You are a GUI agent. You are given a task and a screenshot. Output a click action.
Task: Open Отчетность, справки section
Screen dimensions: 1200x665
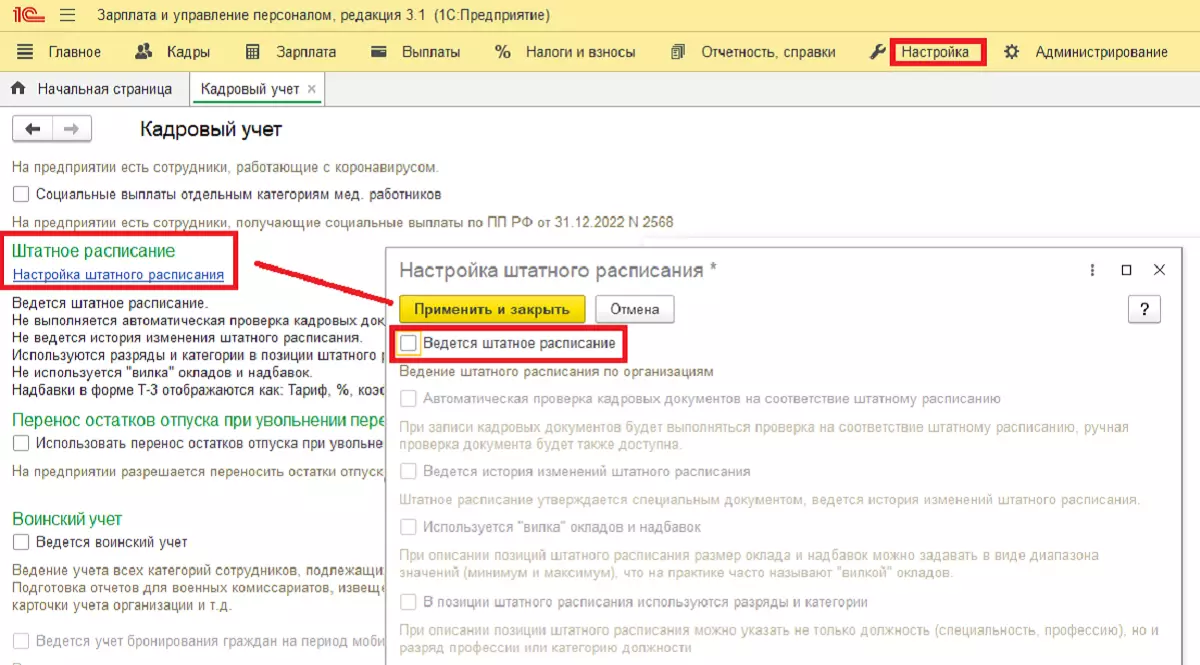[x=753, y=52]
